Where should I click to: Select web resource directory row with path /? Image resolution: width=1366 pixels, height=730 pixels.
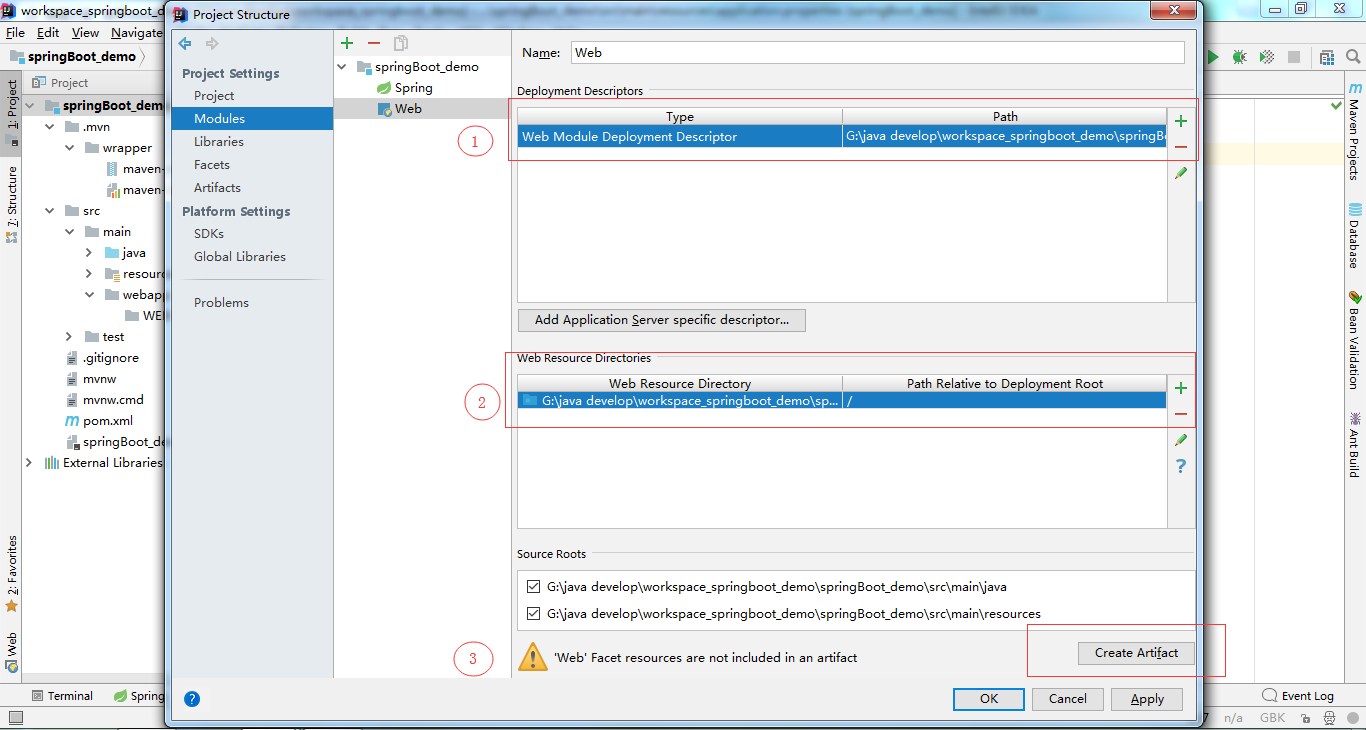[x=842, y=400]
